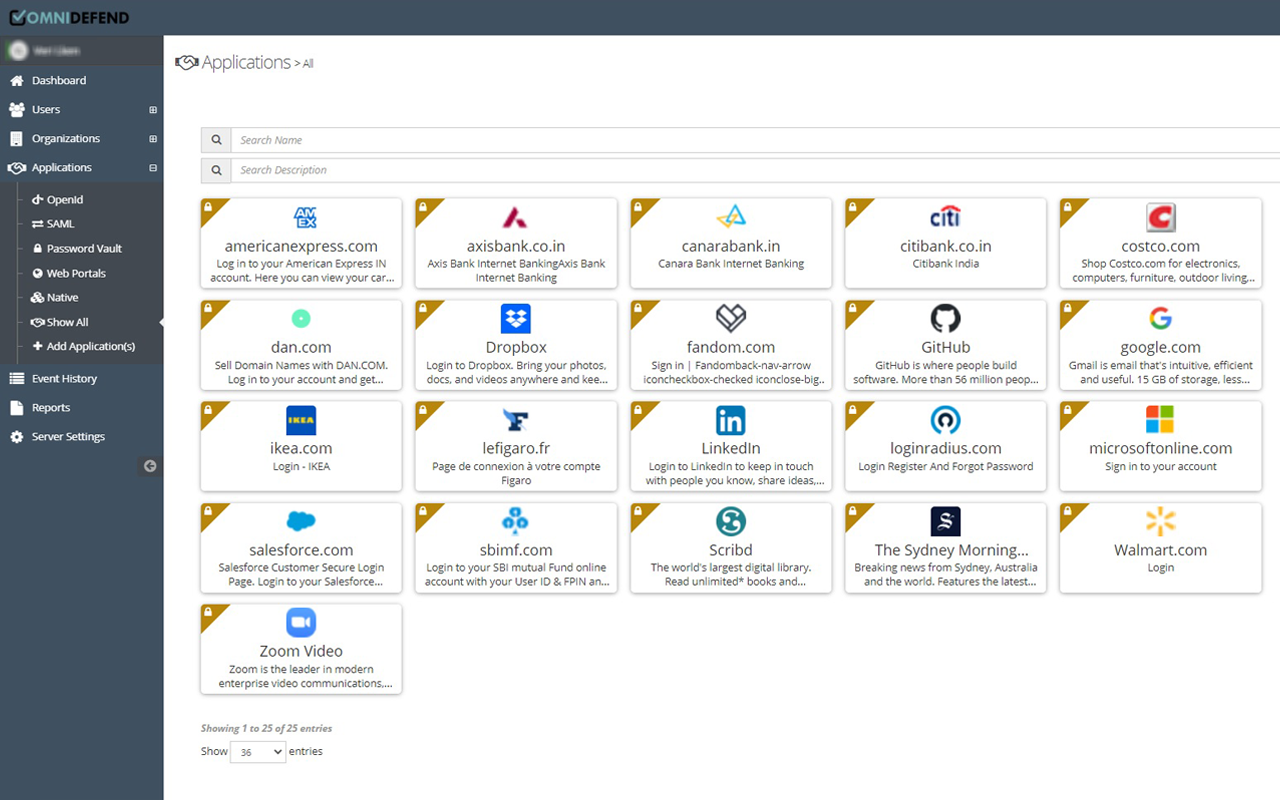Open the costco.com card title
Image resolution: width=1280 pixels, height=800 pixels.
pos(1161,246)
